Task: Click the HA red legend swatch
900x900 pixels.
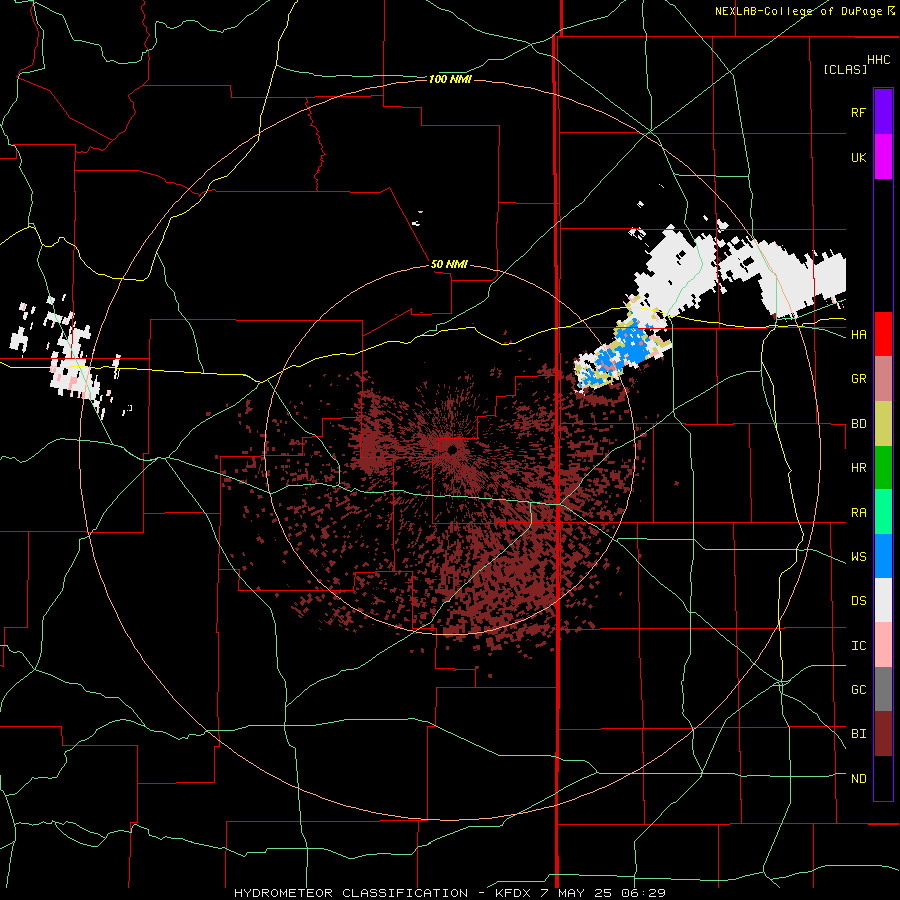Action: (883, 334)
